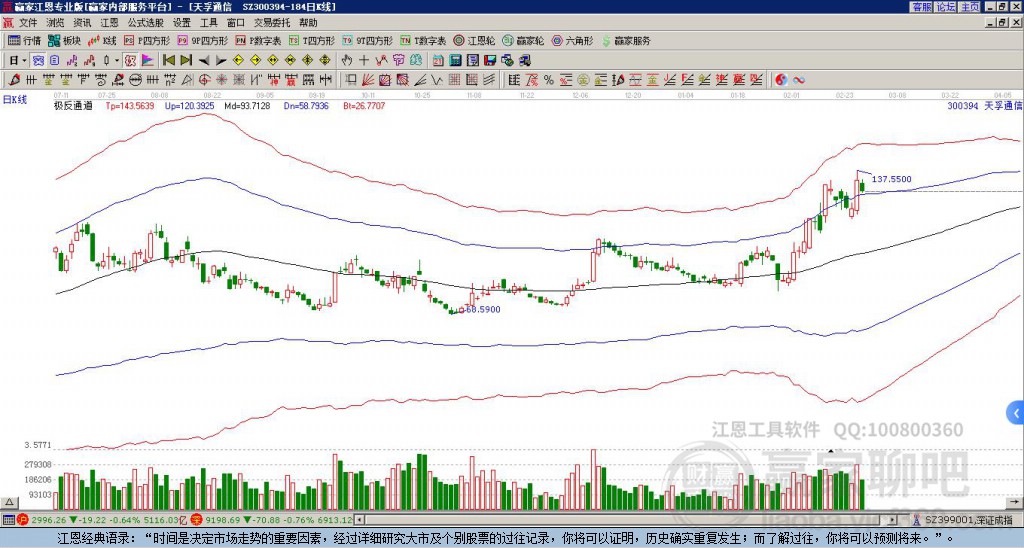This screenshot has width=1024, height=548.
Task: Open T数字表 time number table
Action: [423, 40]
